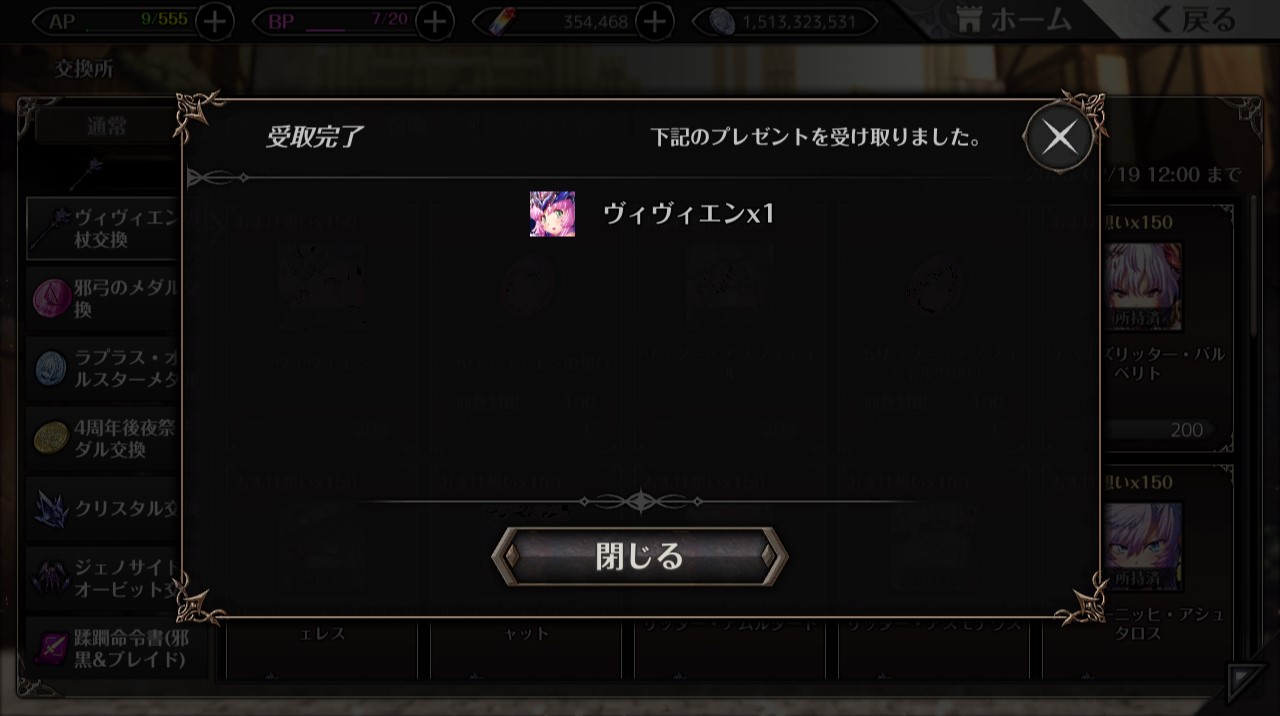Open the ヴィヴィエン杖交換 menu item
Image resolution: width=1280 pixels, height=716 pixels.
tap(106, 229)
